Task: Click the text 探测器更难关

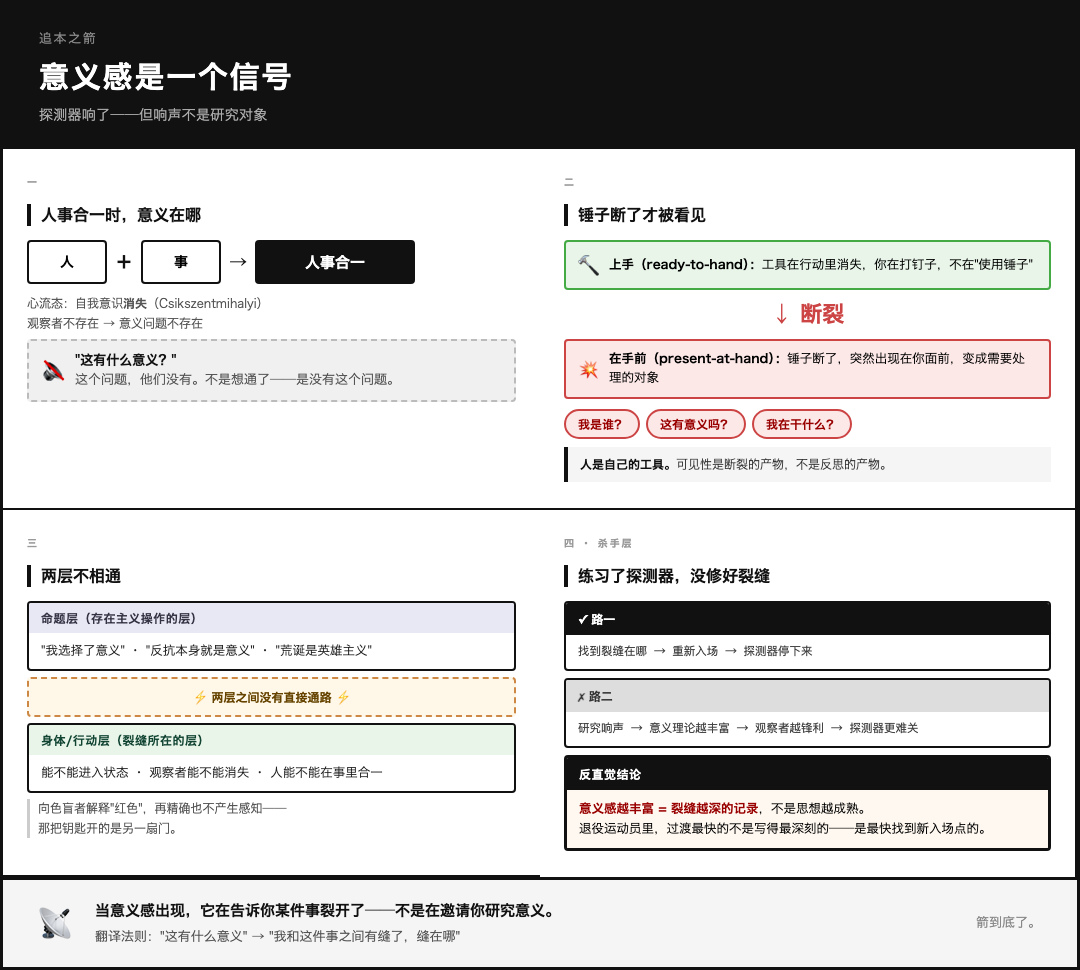Action: (884, 728)
